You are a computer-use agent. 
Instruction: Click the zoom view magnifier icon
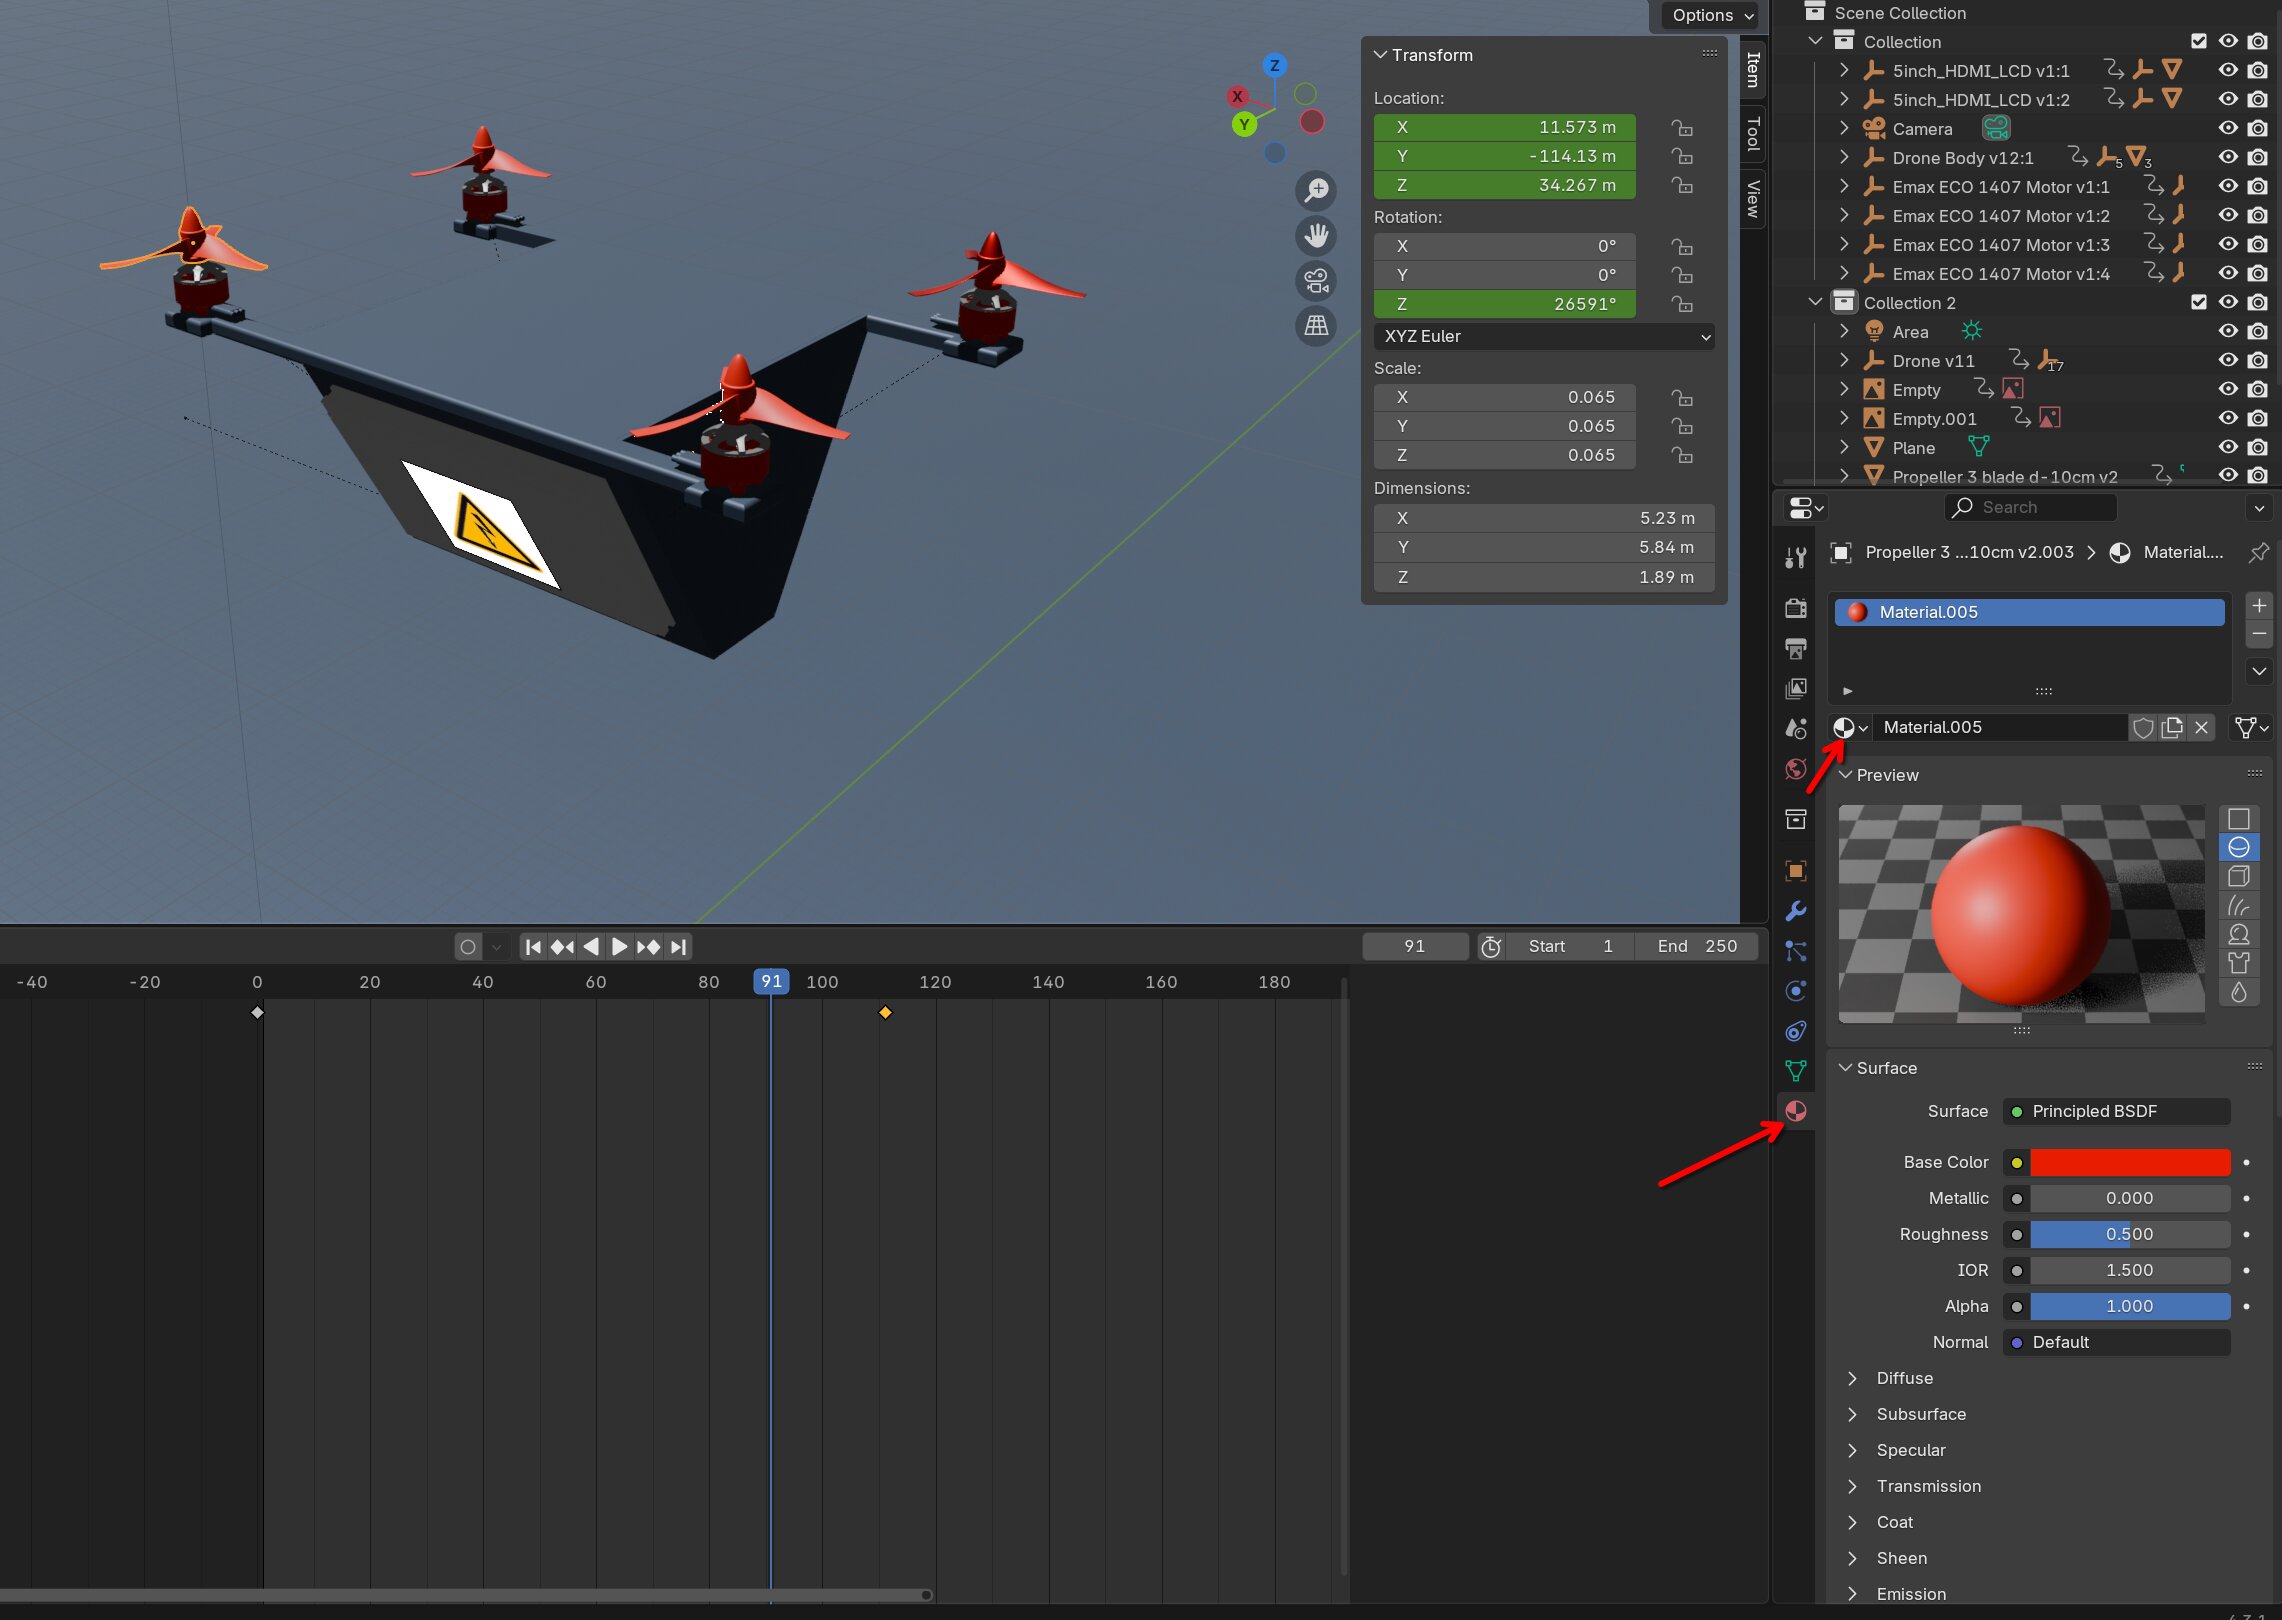1316,190
